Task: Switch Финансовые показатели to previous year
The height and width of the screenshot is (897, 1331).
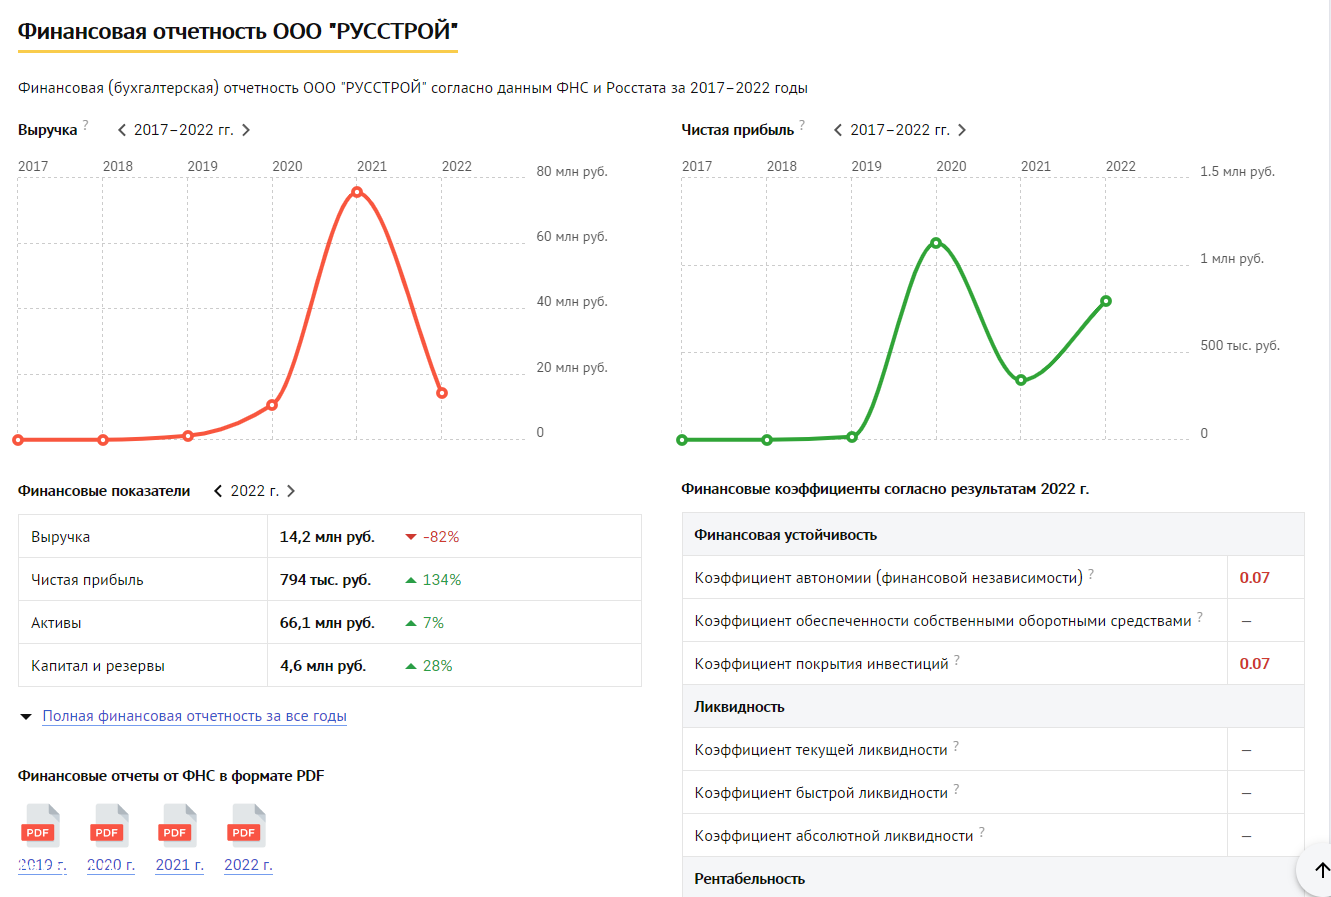Action: pos(218,491)
